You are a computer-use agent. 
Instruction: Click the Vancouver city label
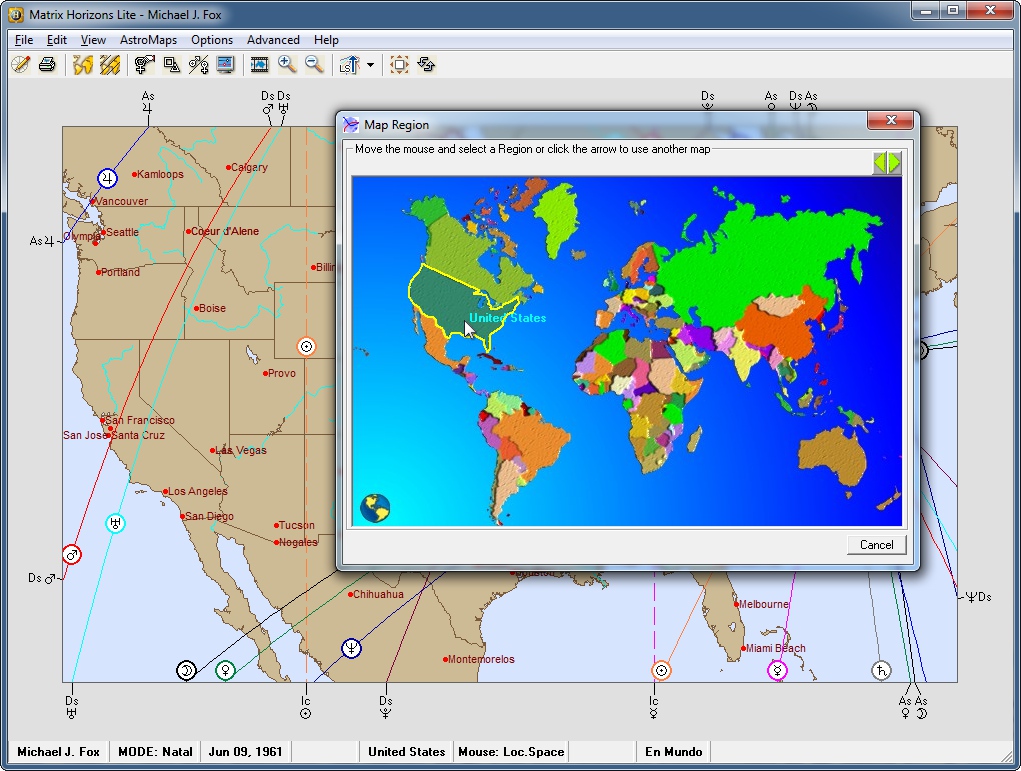click(x=122, y=201)
